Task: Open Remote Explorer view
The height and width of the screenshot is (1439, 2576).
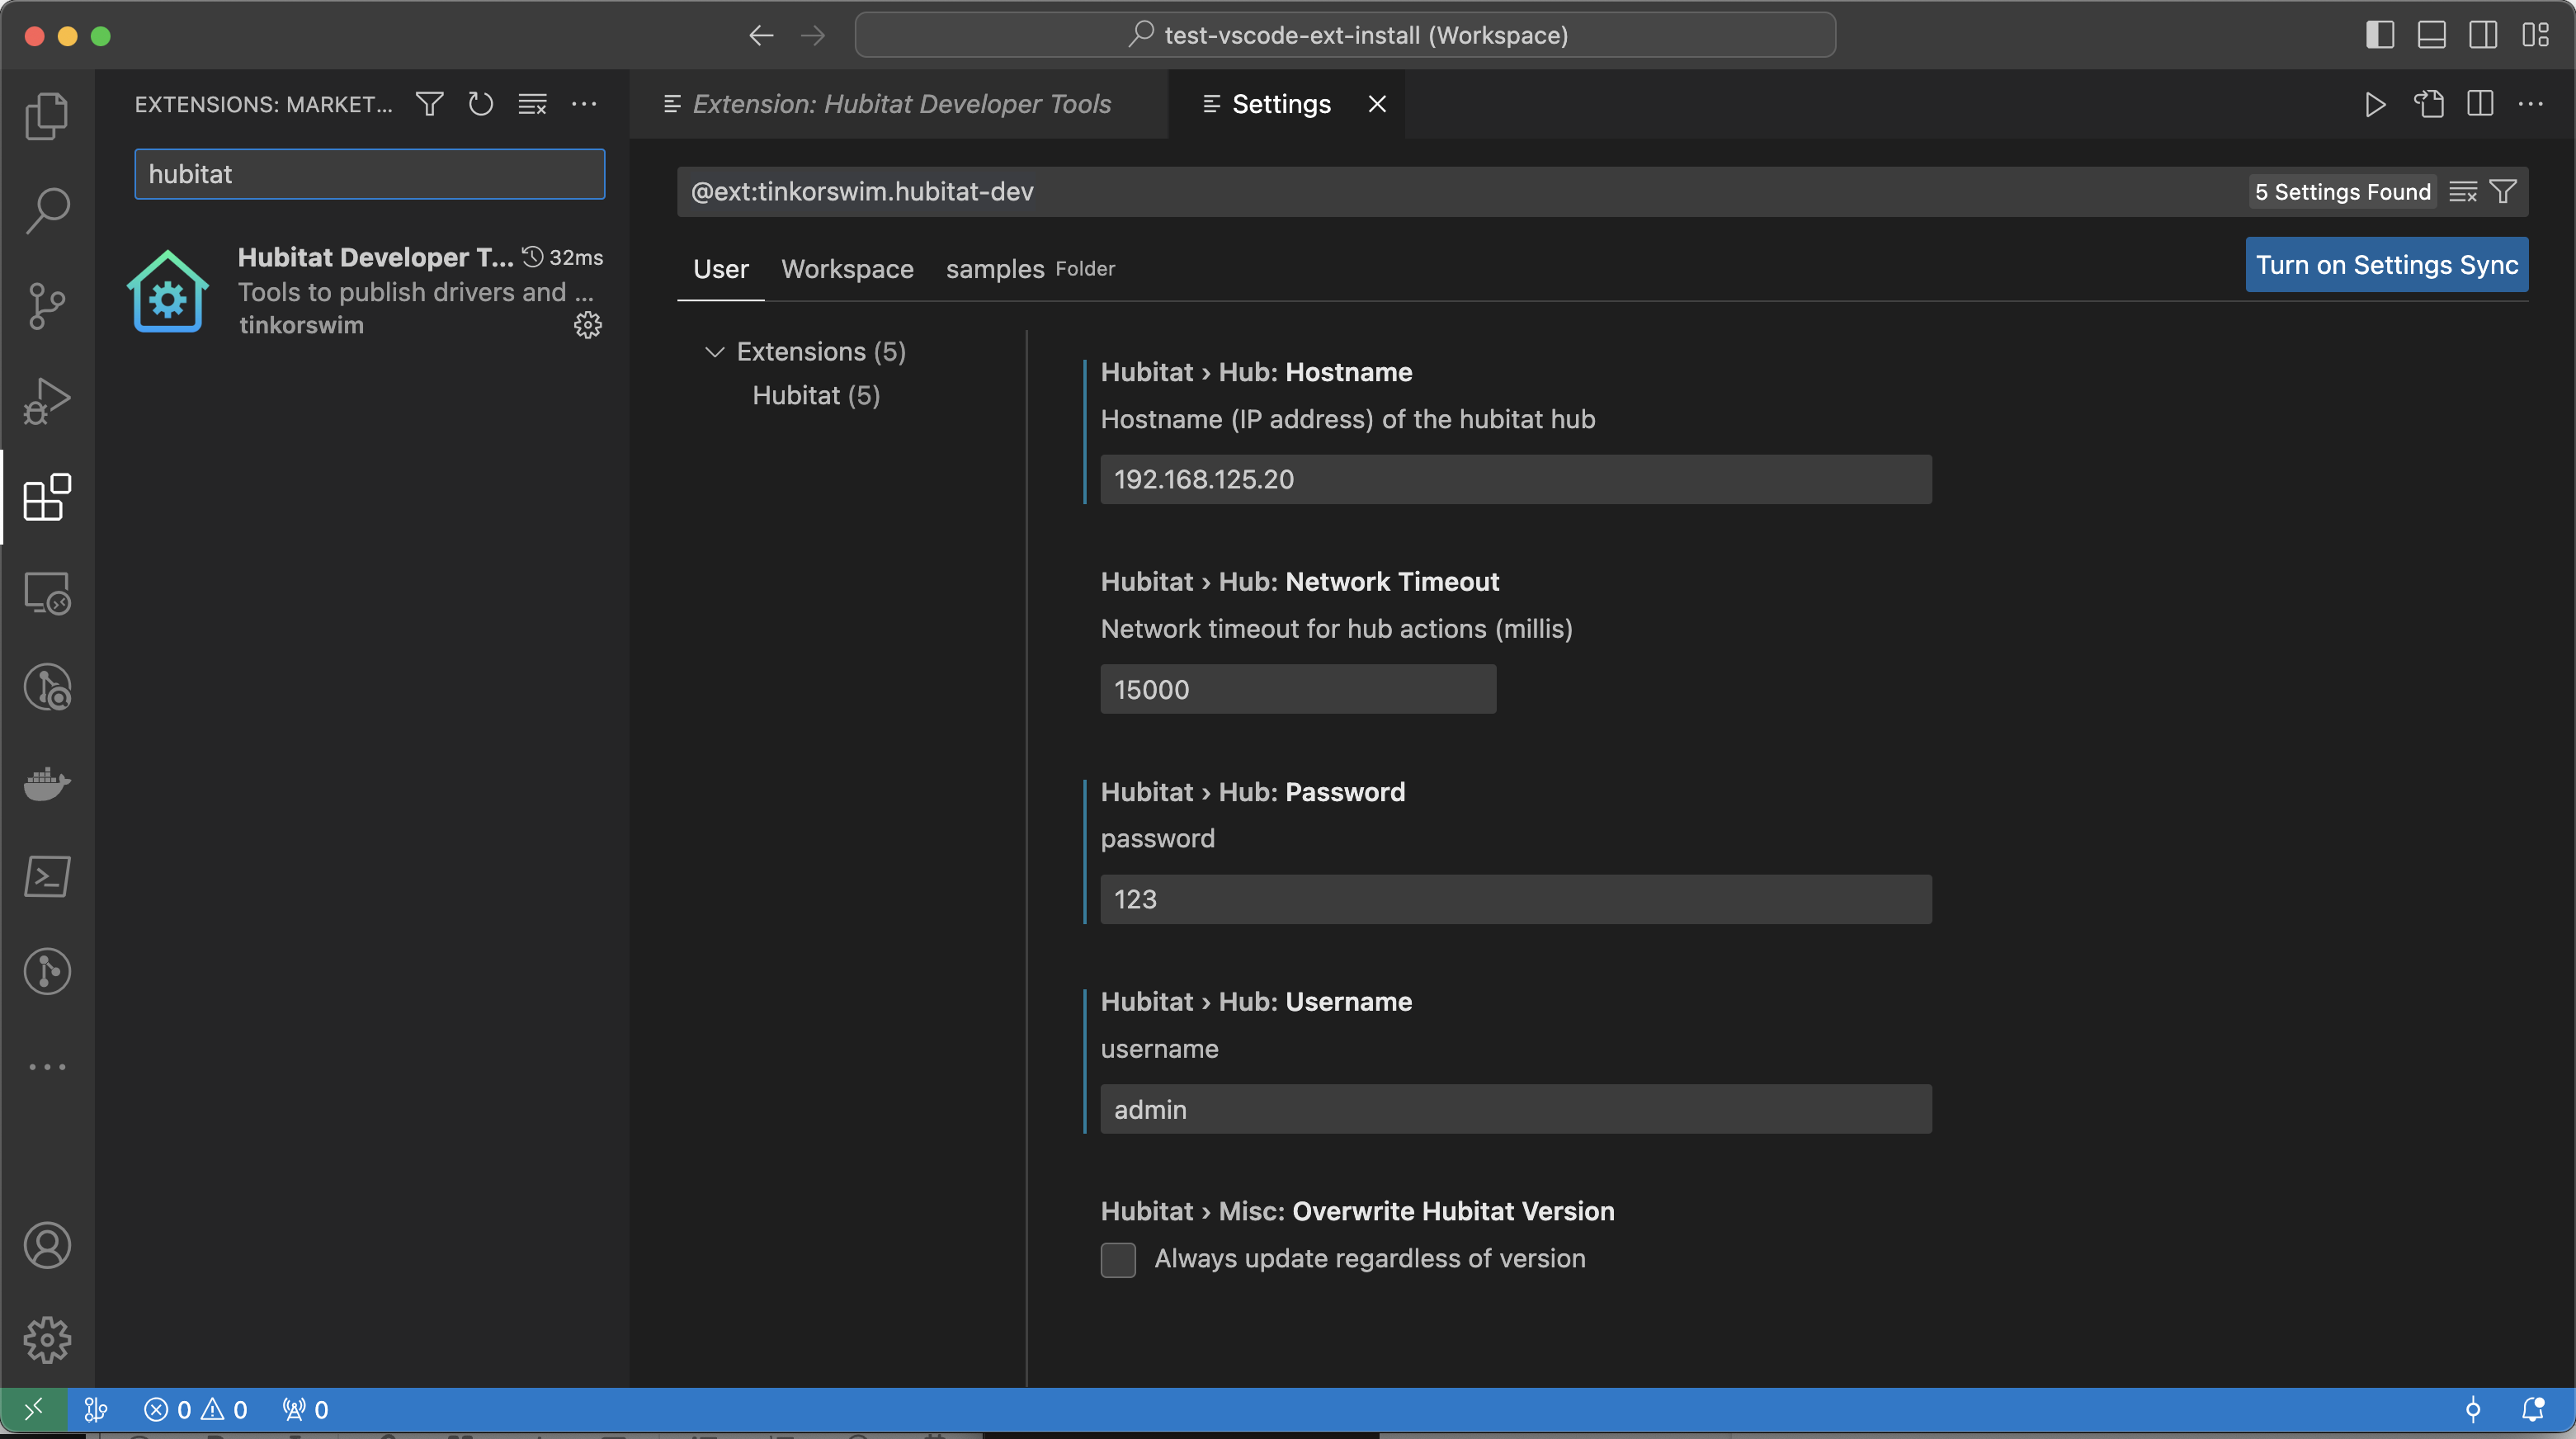Action: (x=47, y=592)
